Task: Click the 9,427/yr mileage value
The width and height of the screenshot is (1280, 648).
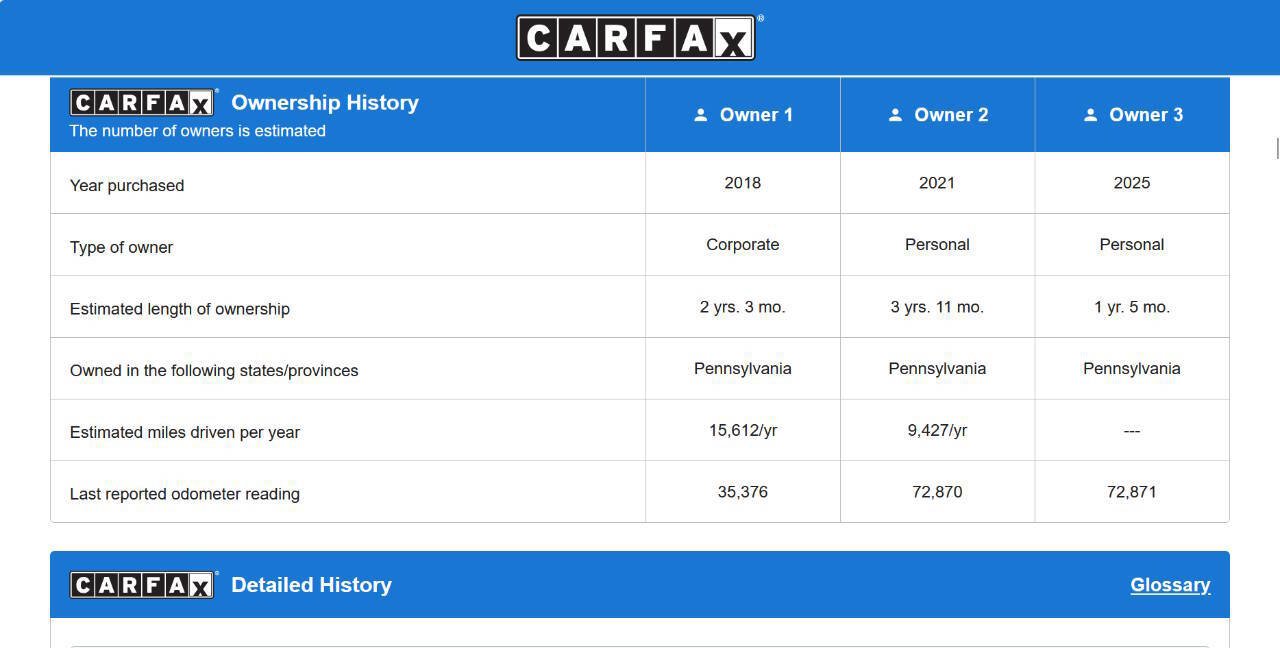Action: (937, 431)
